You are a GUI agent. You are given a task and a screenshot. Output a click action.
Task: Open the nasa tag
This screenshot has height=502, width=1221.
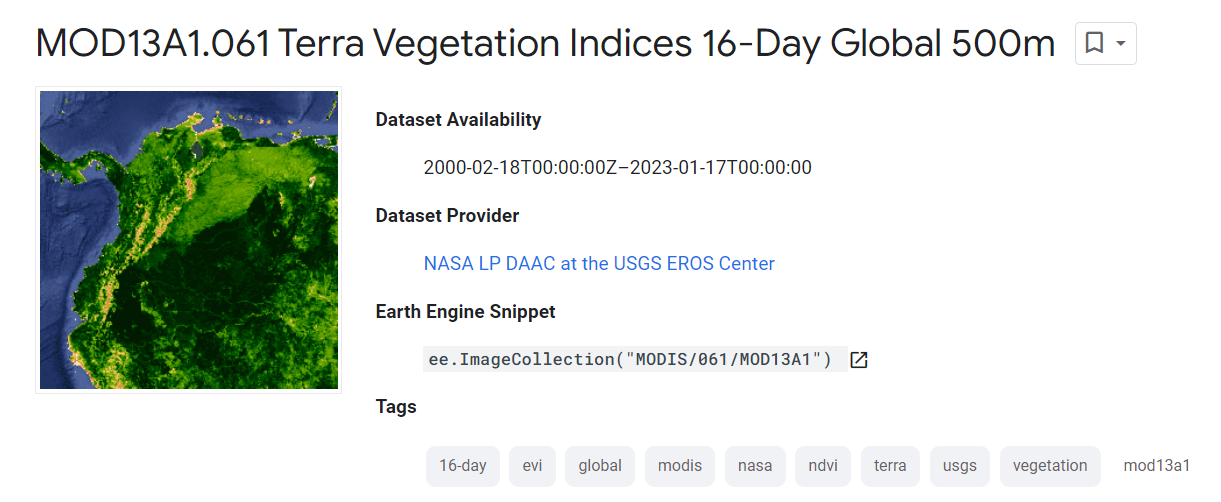755,466
